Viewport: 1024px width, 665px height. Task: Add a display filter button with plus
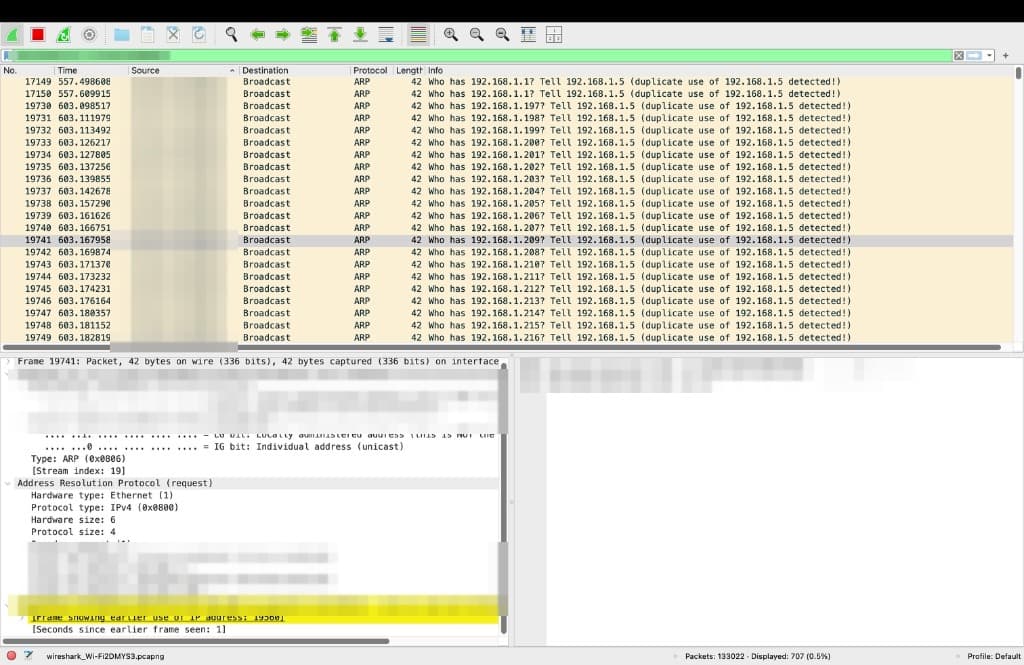click(1006, 56)
